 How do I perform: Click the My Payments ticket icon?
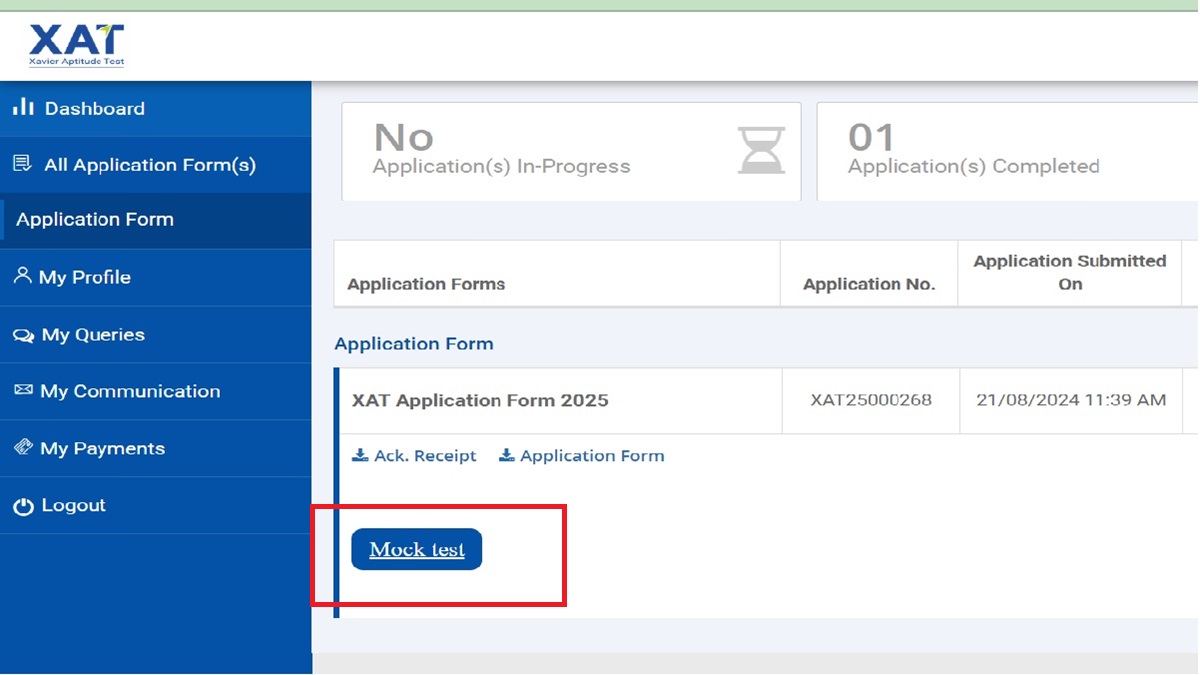pos(23,448)
